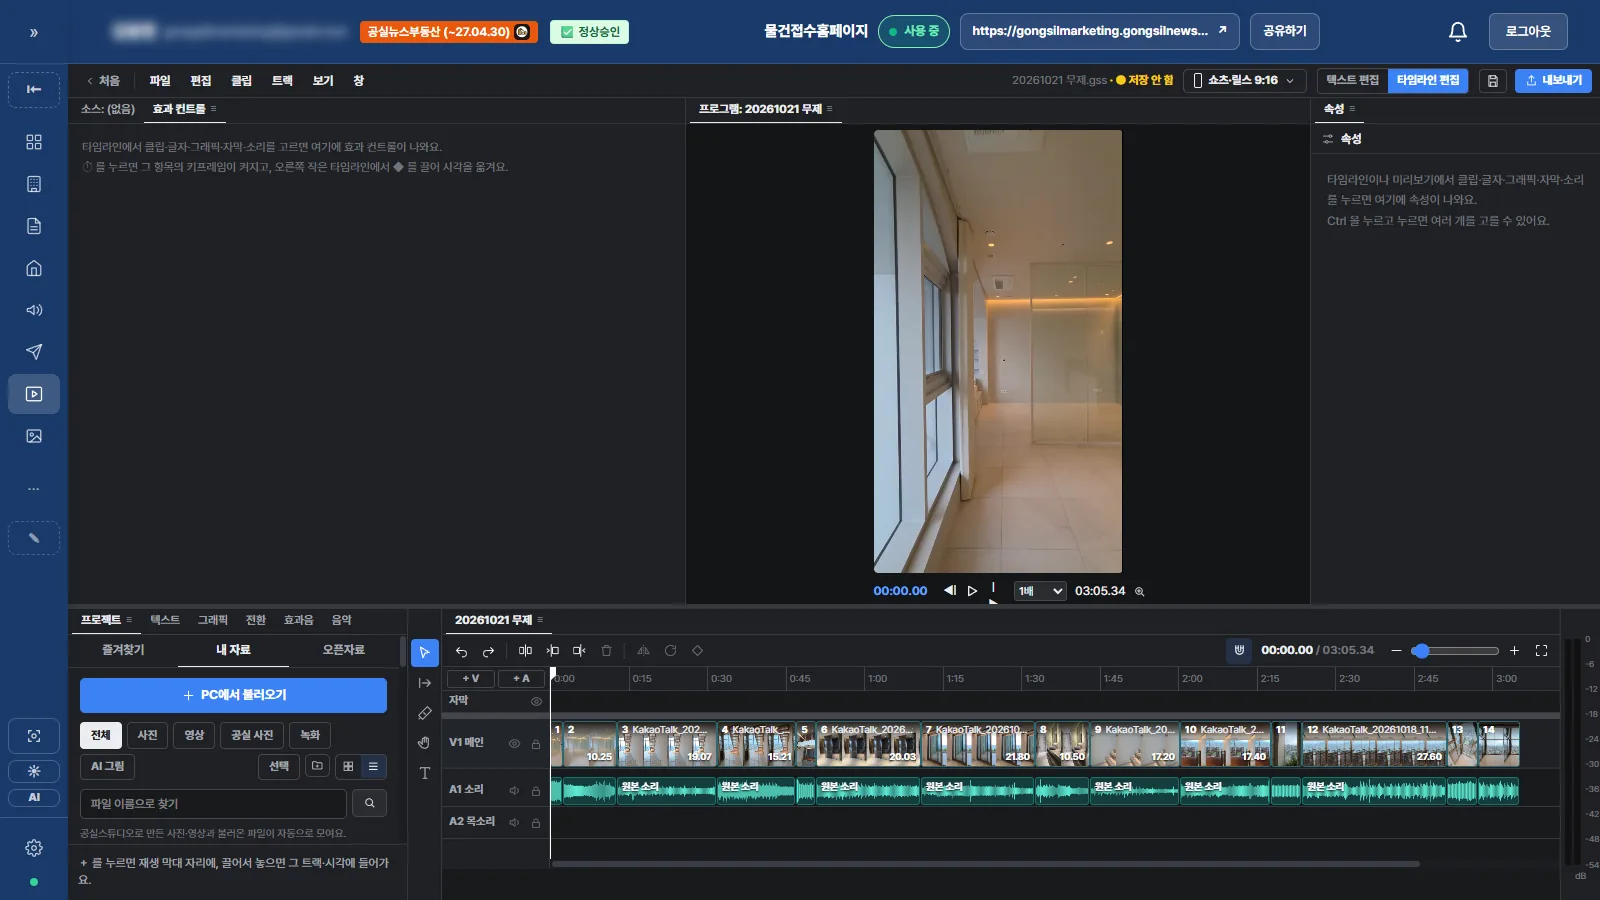
Task: Click the 내보내기 export button
Action: coord(1553,80)
